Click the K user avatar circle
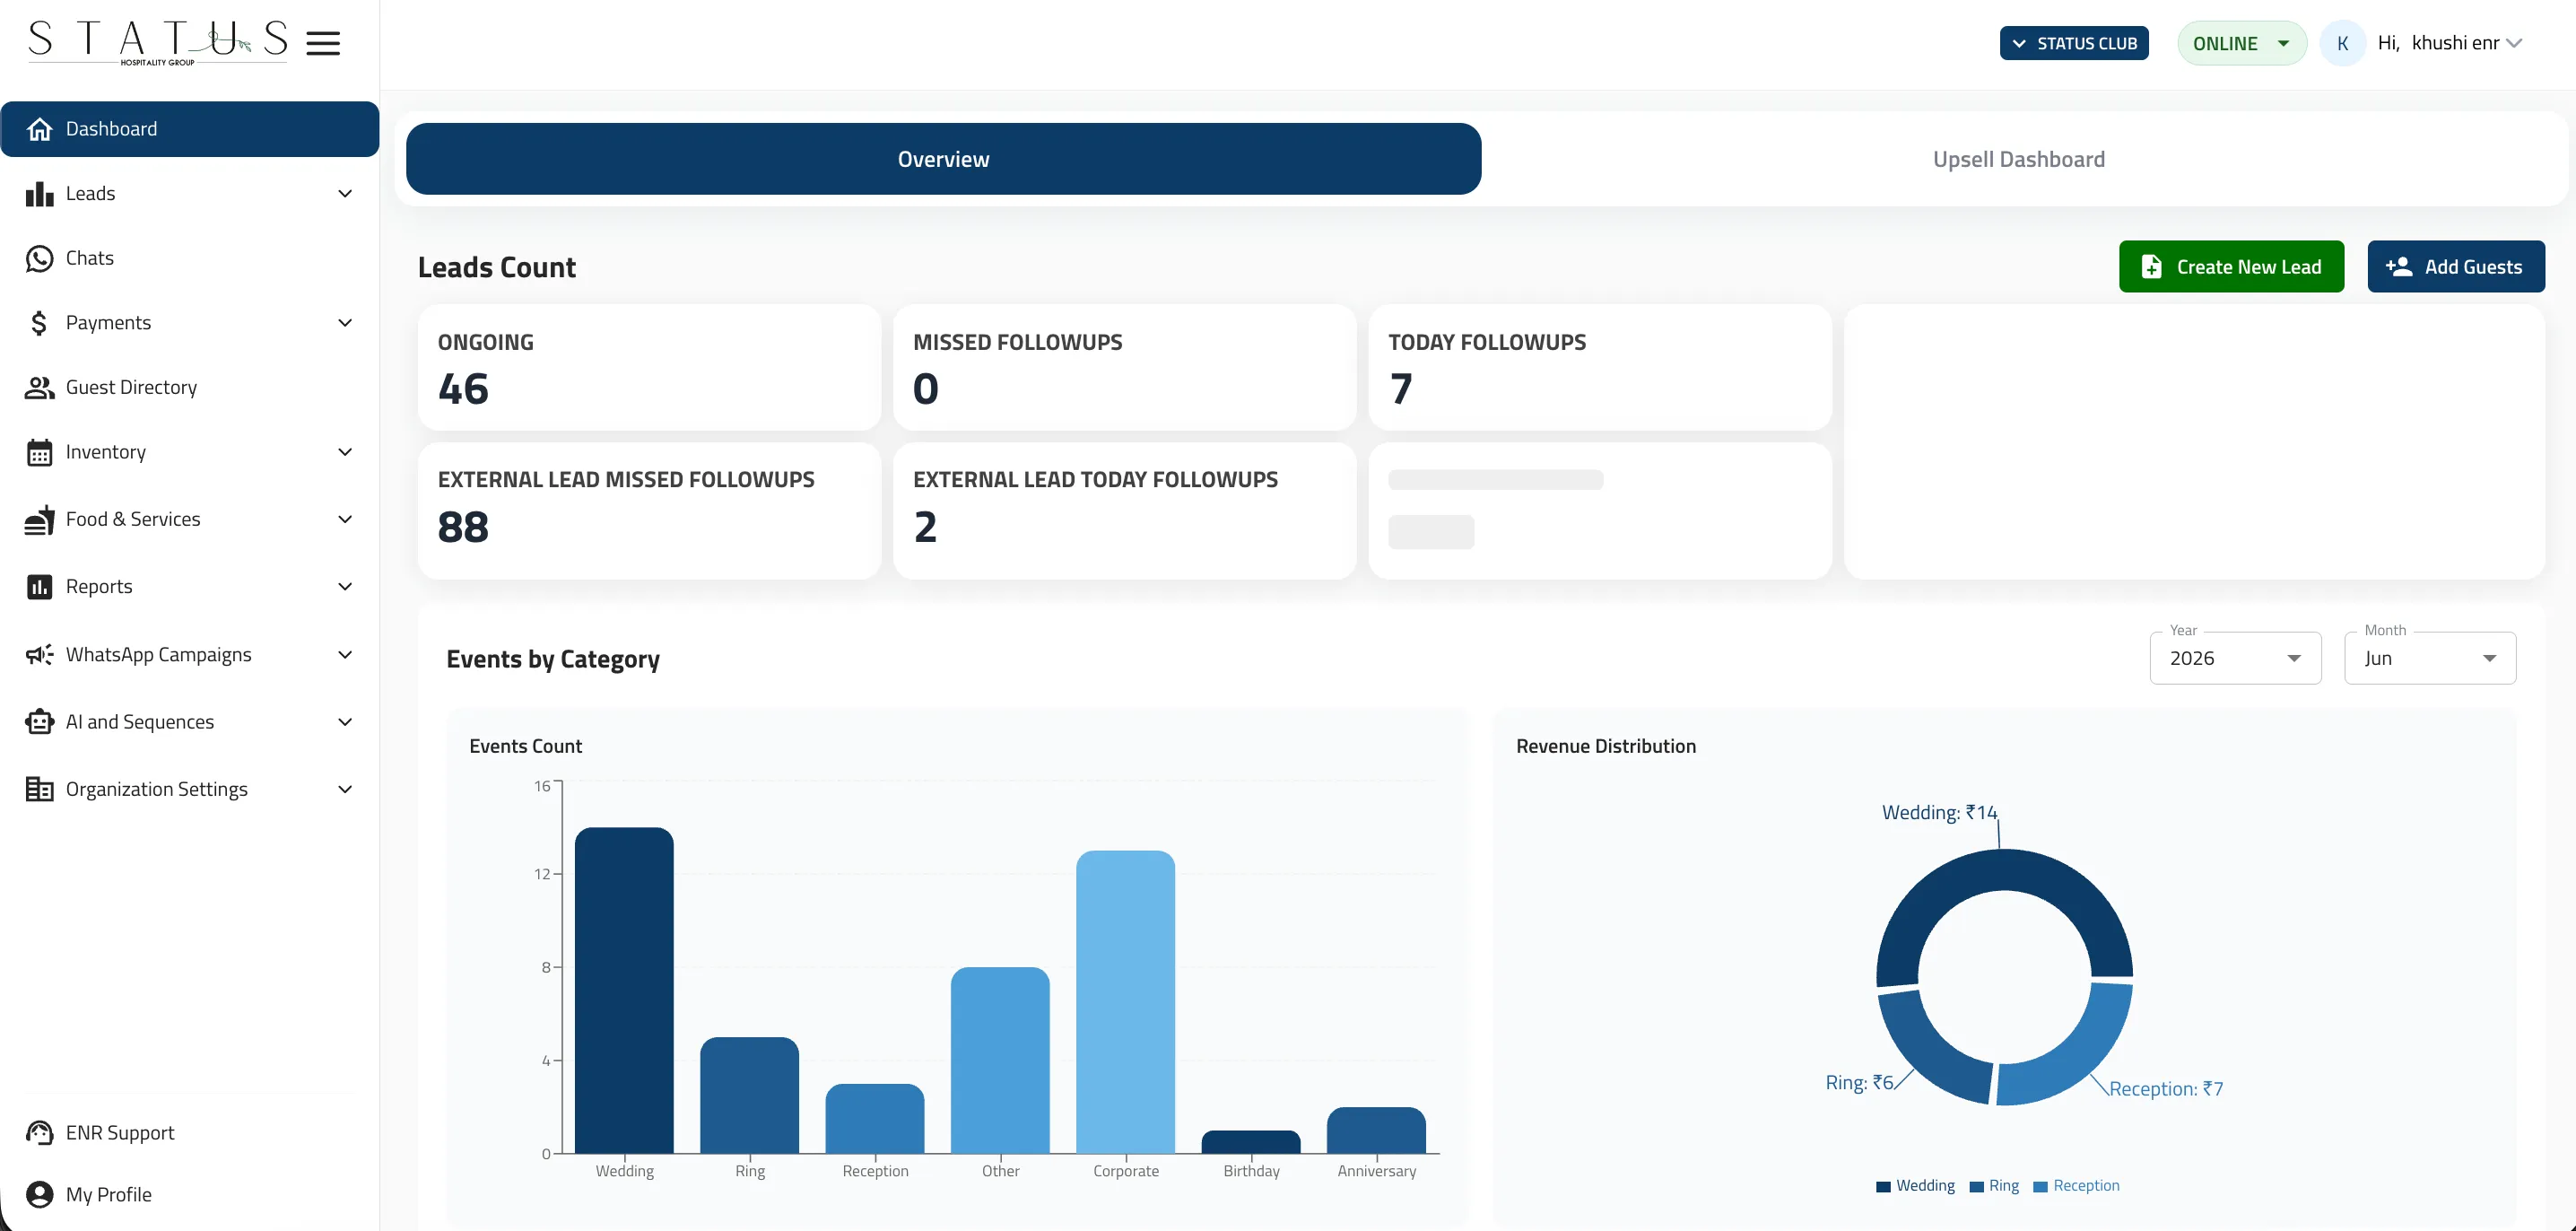This screenshot has width=2576, height=1231. click(2342, 43)
